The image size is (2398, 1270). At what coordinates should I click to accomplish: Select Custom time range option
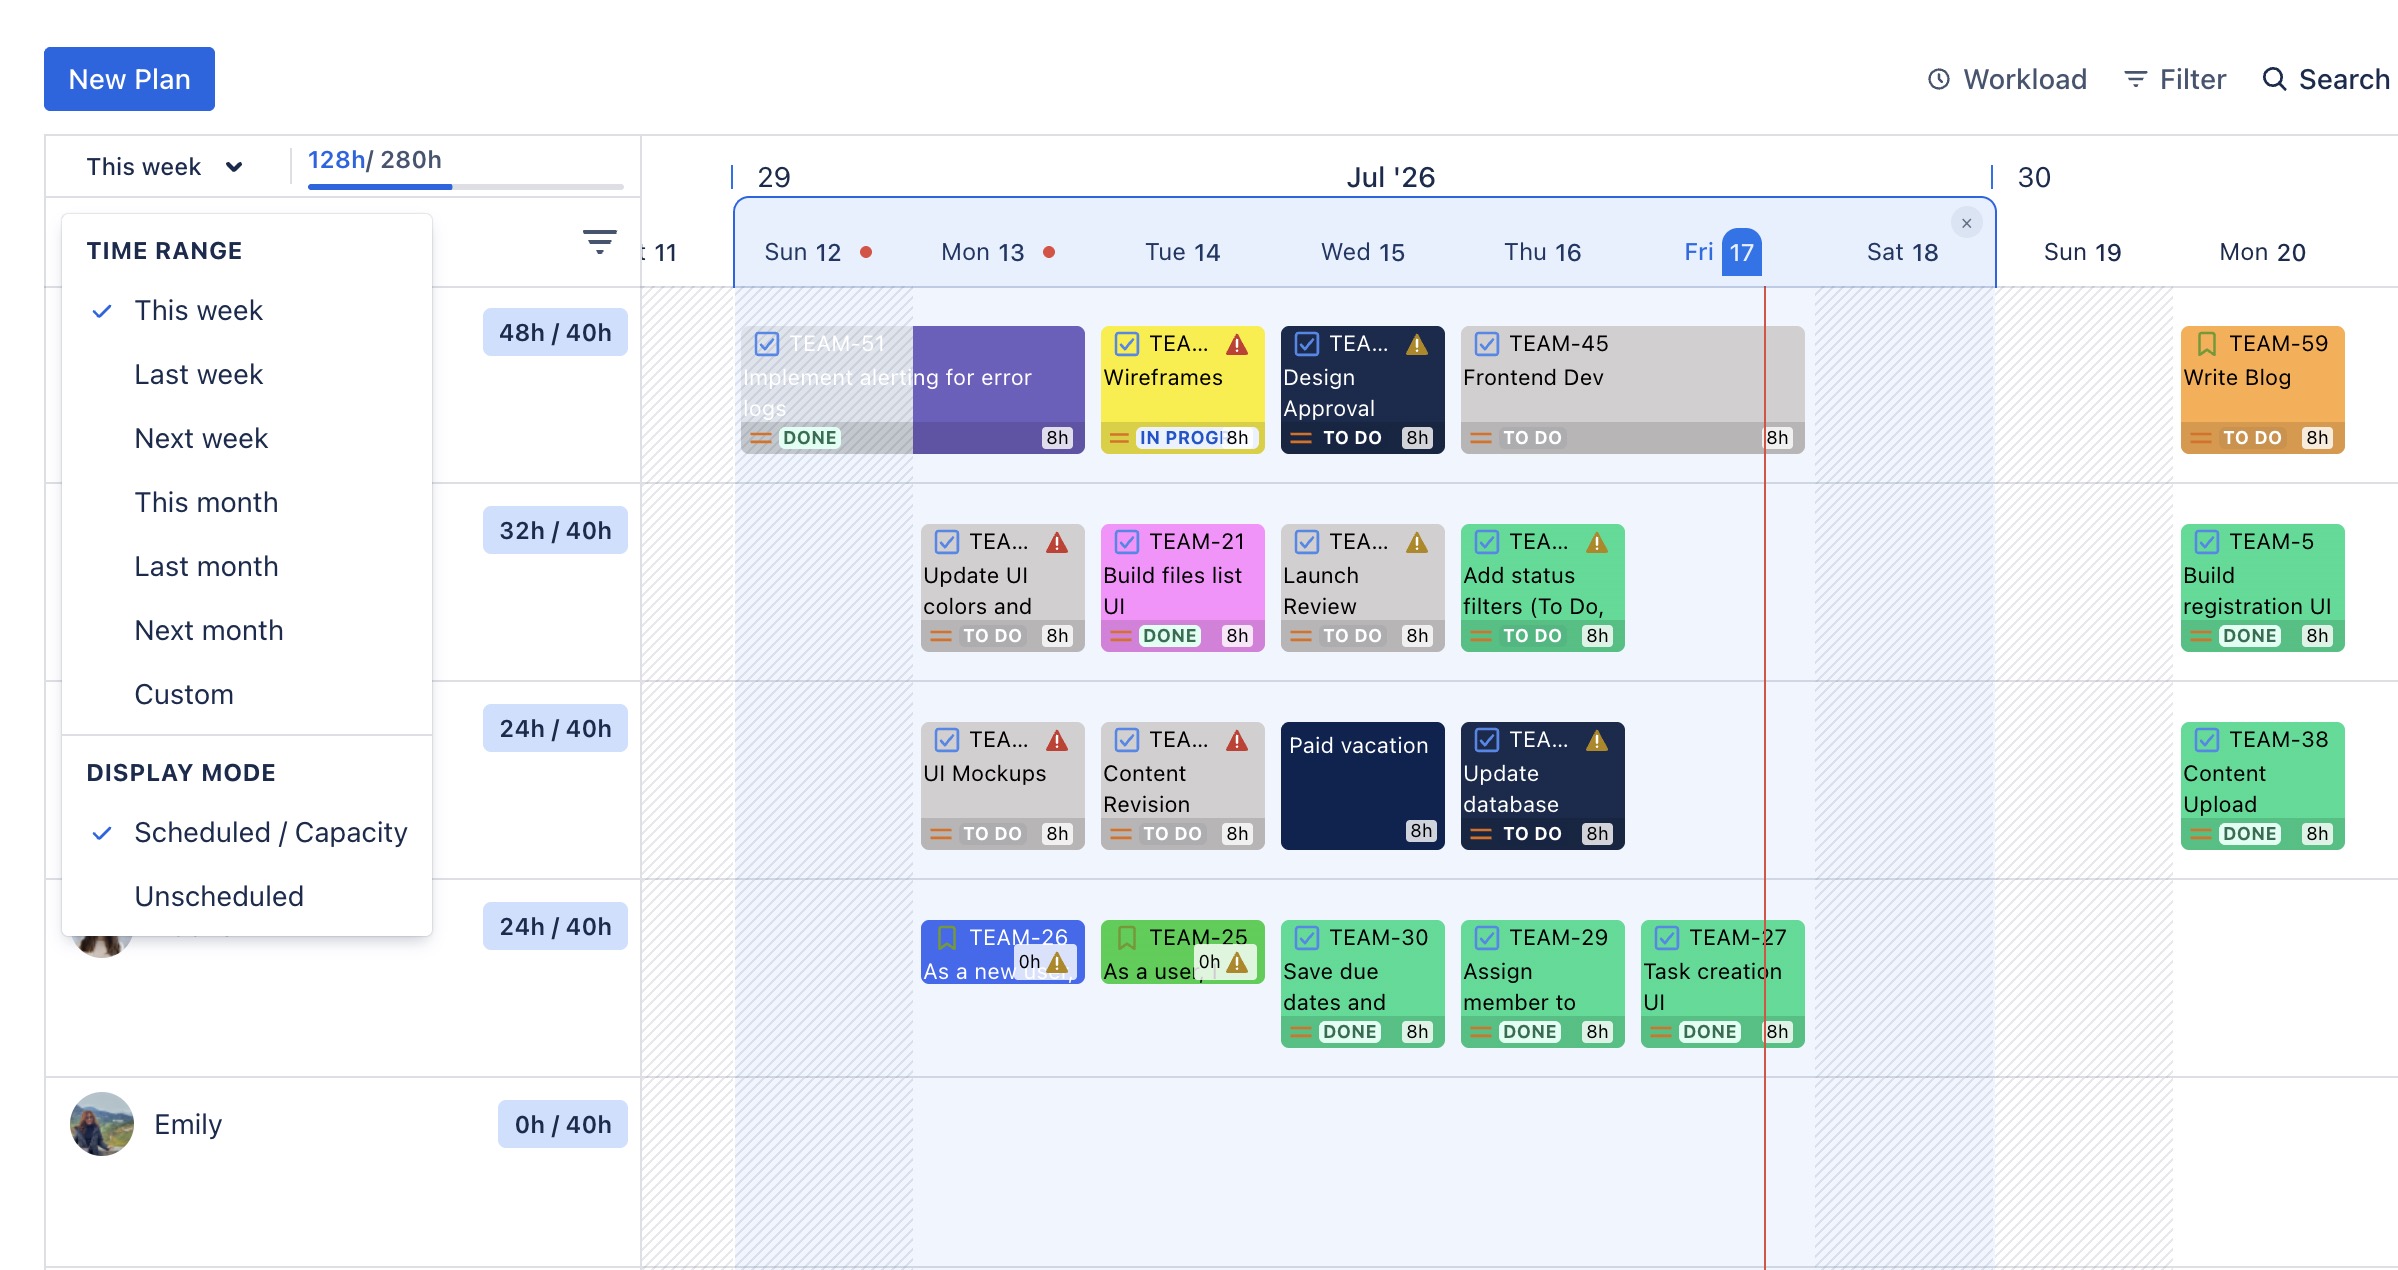(x=184, y=694)
